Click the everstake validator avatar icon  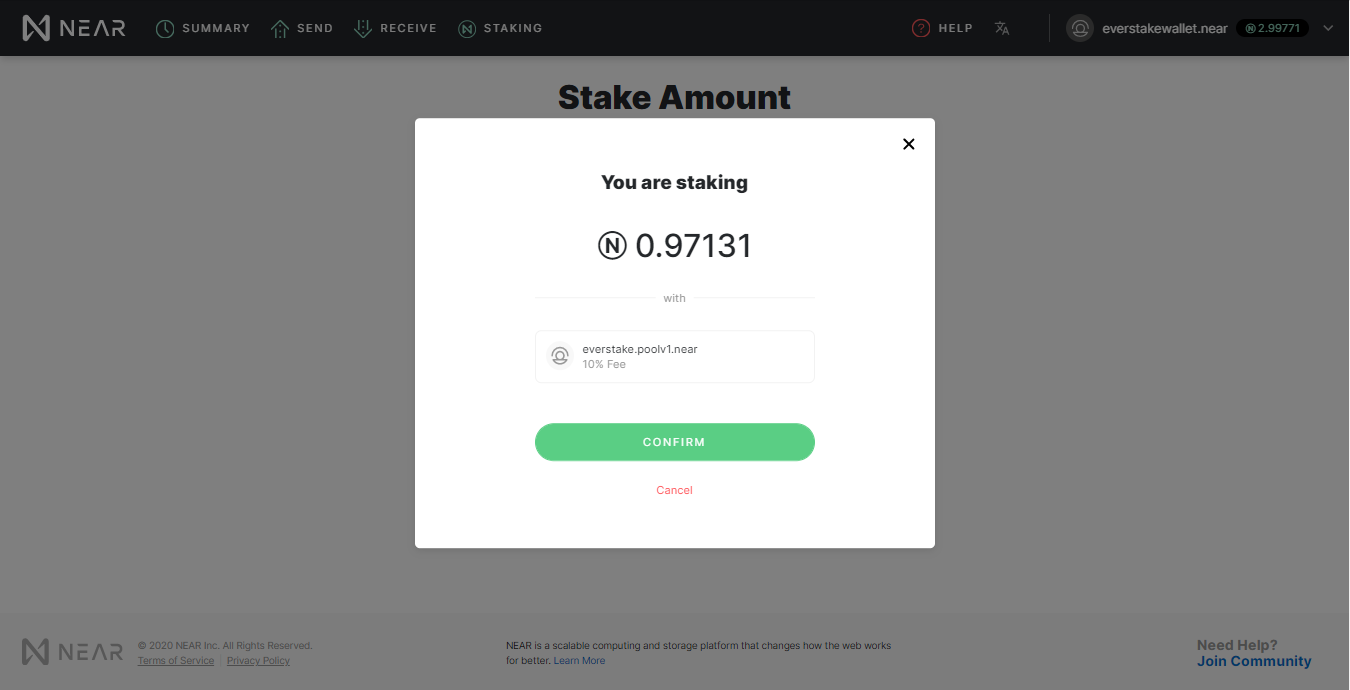[x=560, y=356]
